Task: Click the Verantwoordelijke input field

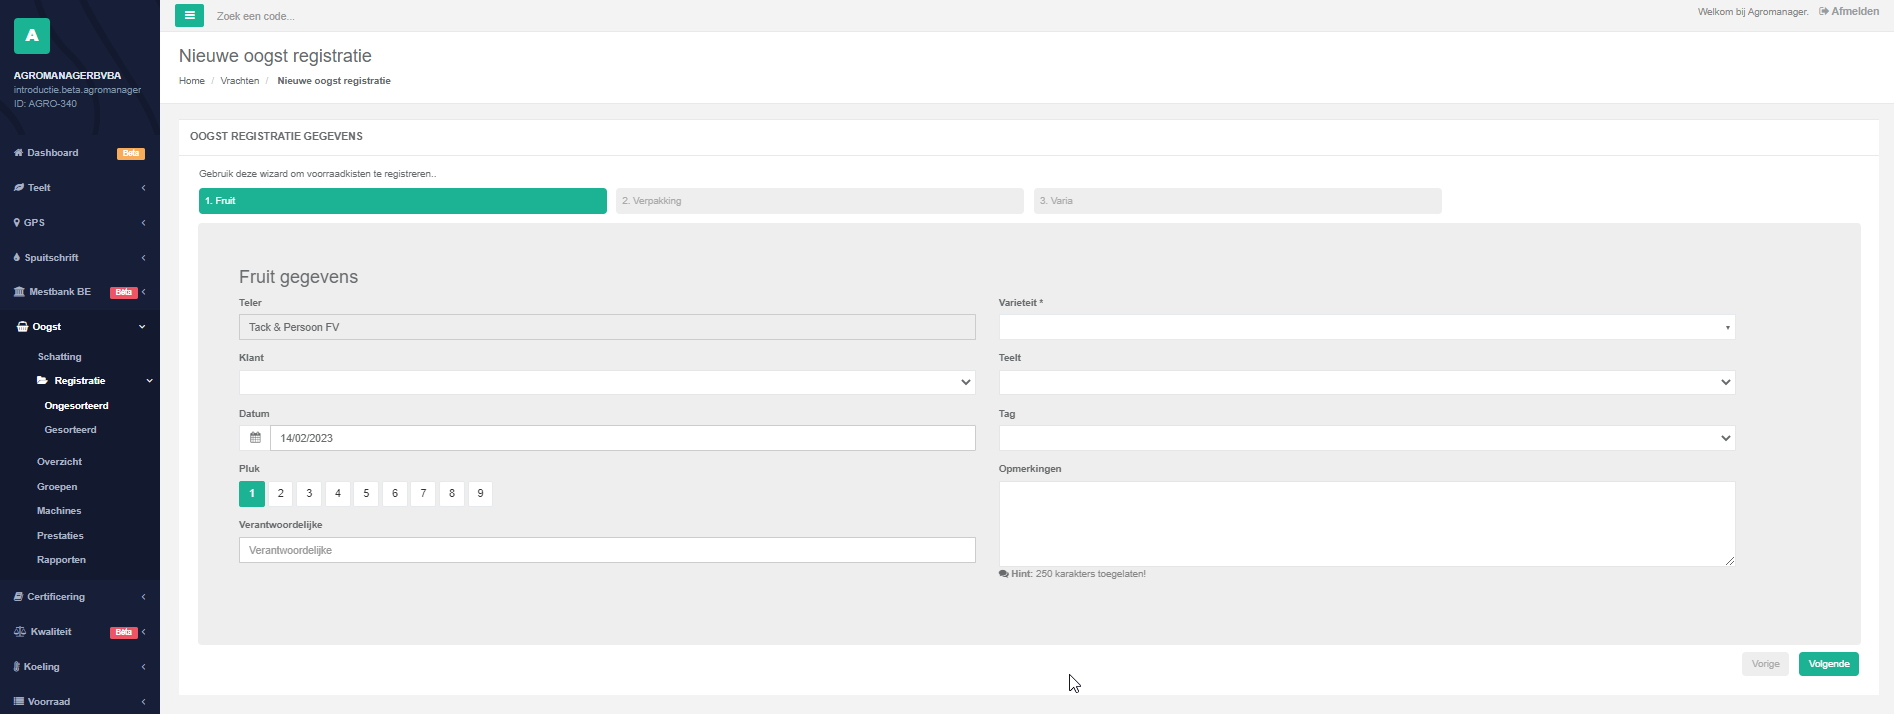Action: pos(607,550)
